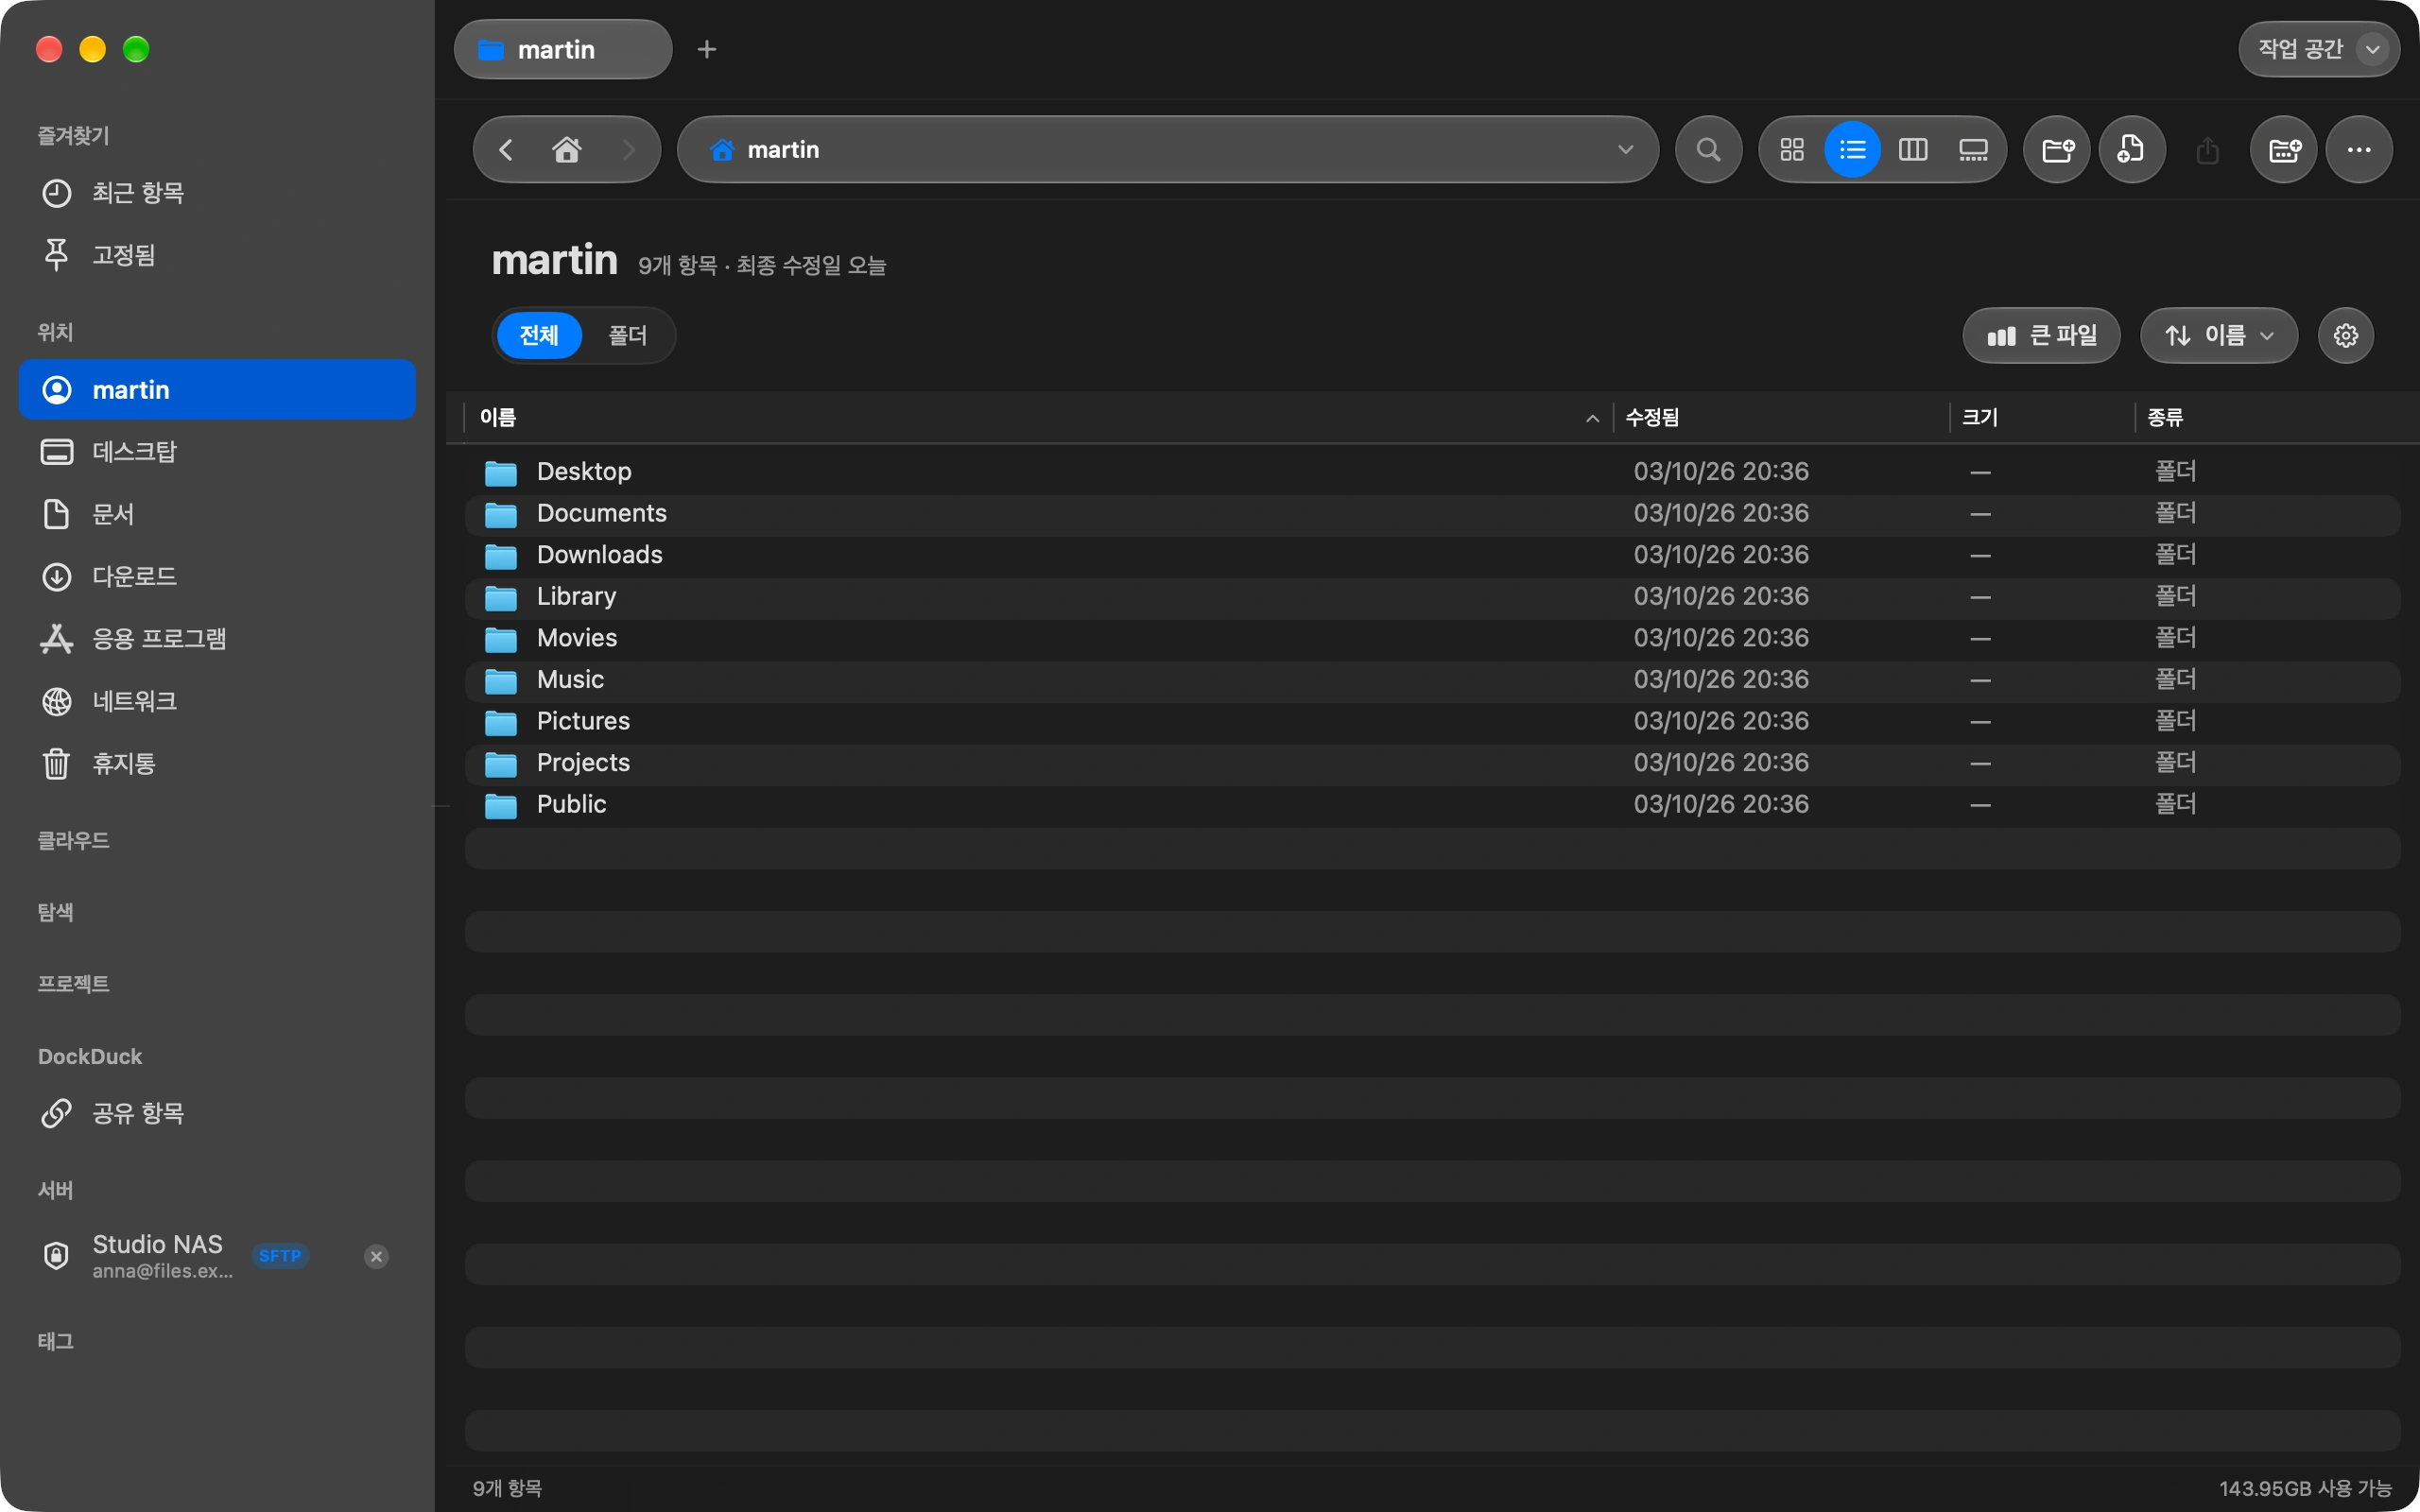Image resolution: width=2420 pixels, height=1512 pixels.
Task: Click the forward navigation chevron
Action: (628, 150)
